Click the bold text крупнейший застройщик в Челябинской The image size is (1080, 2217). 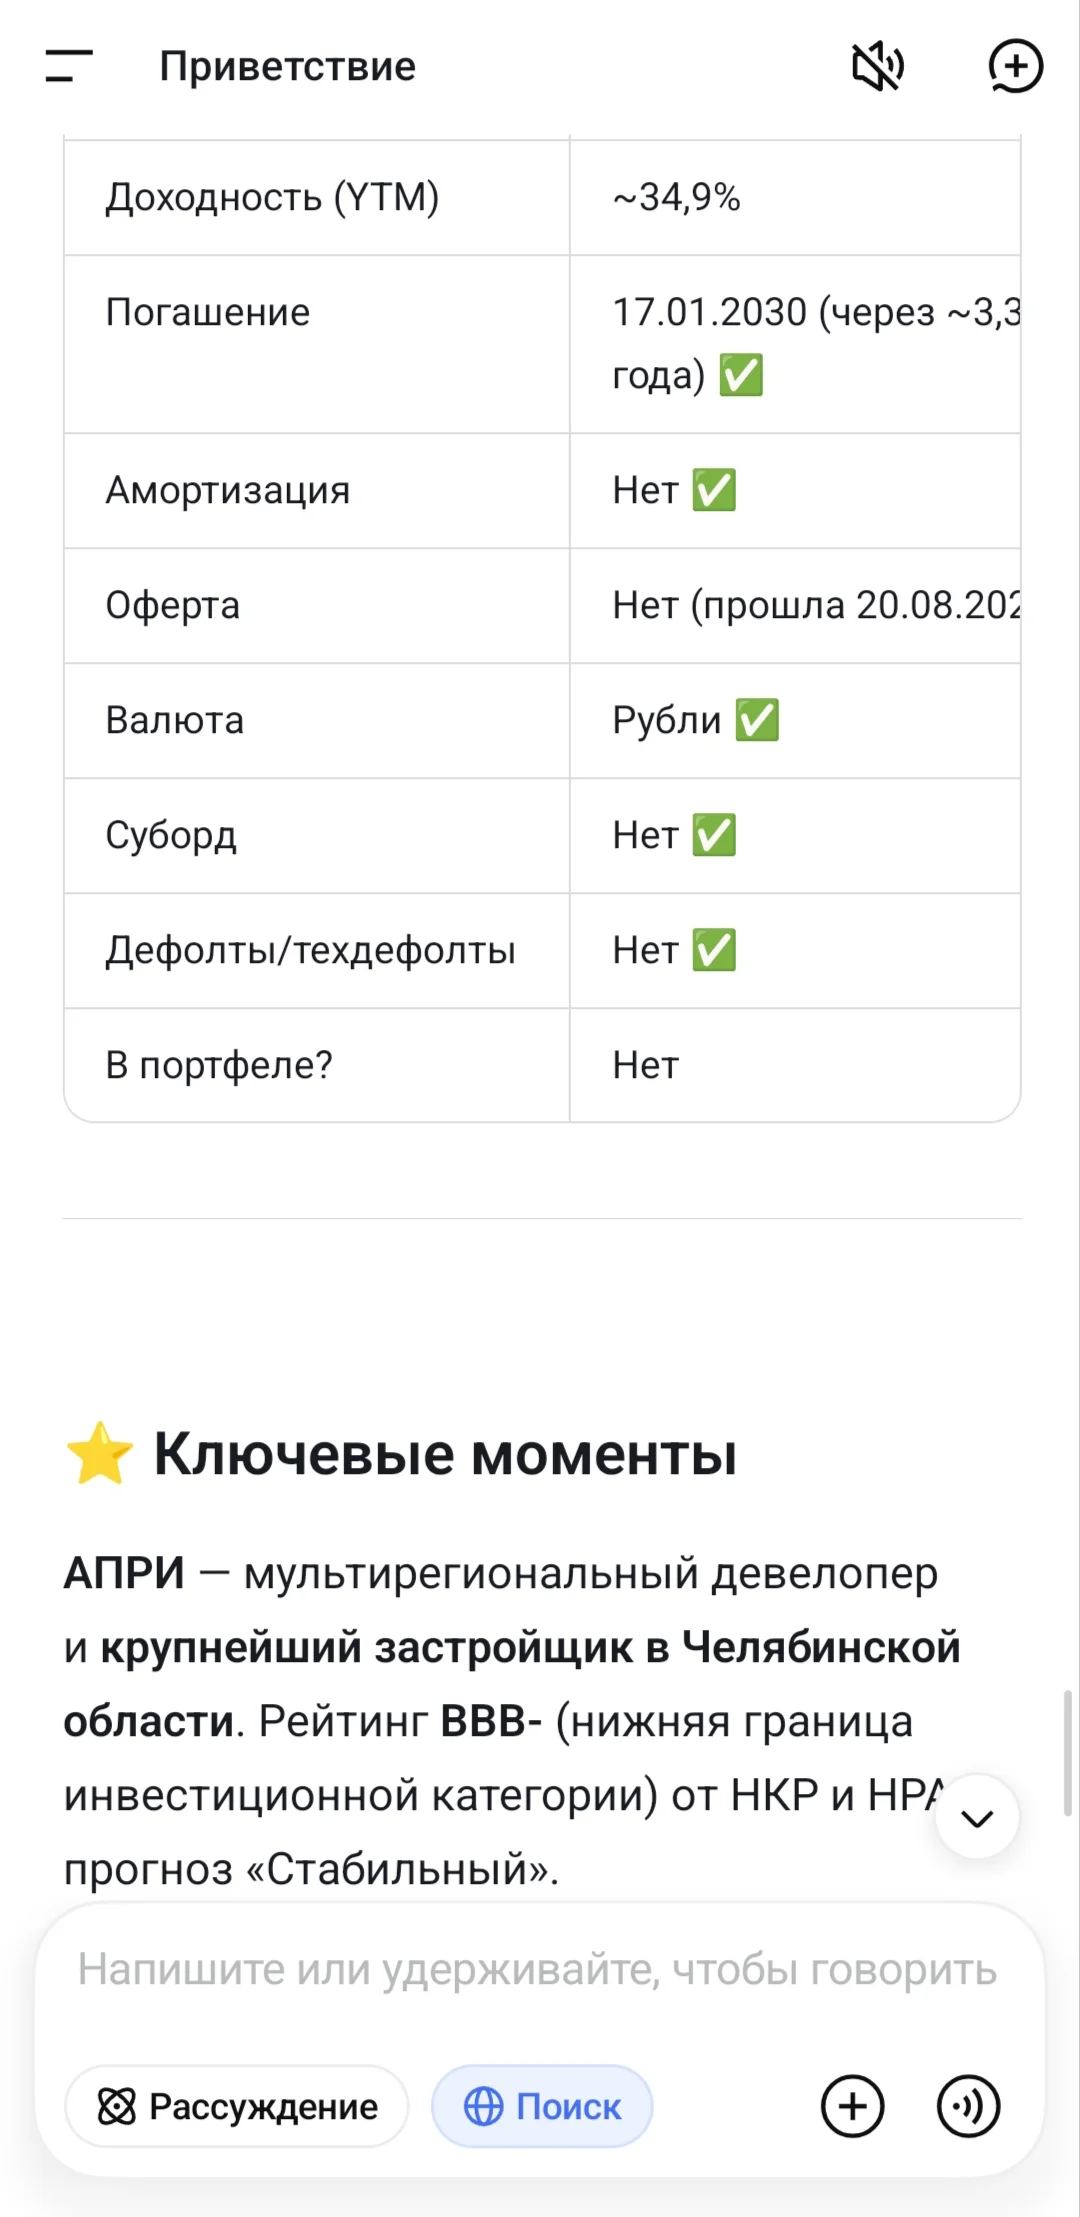click(x=530, y=1647)
